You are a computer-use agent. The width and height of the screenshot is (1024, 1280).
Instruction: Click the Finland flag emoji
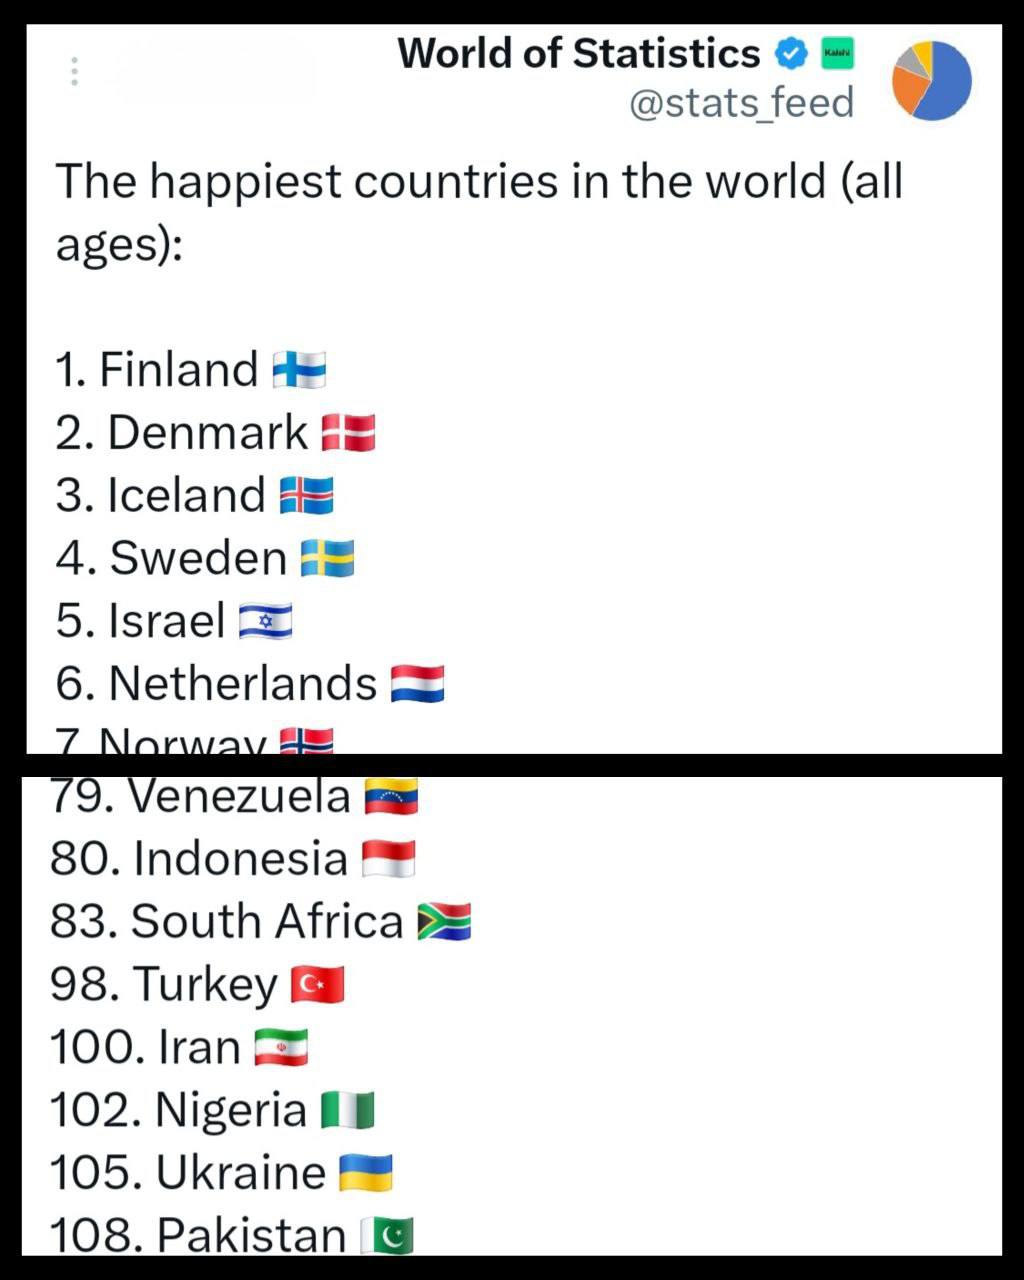click(300, 370)
